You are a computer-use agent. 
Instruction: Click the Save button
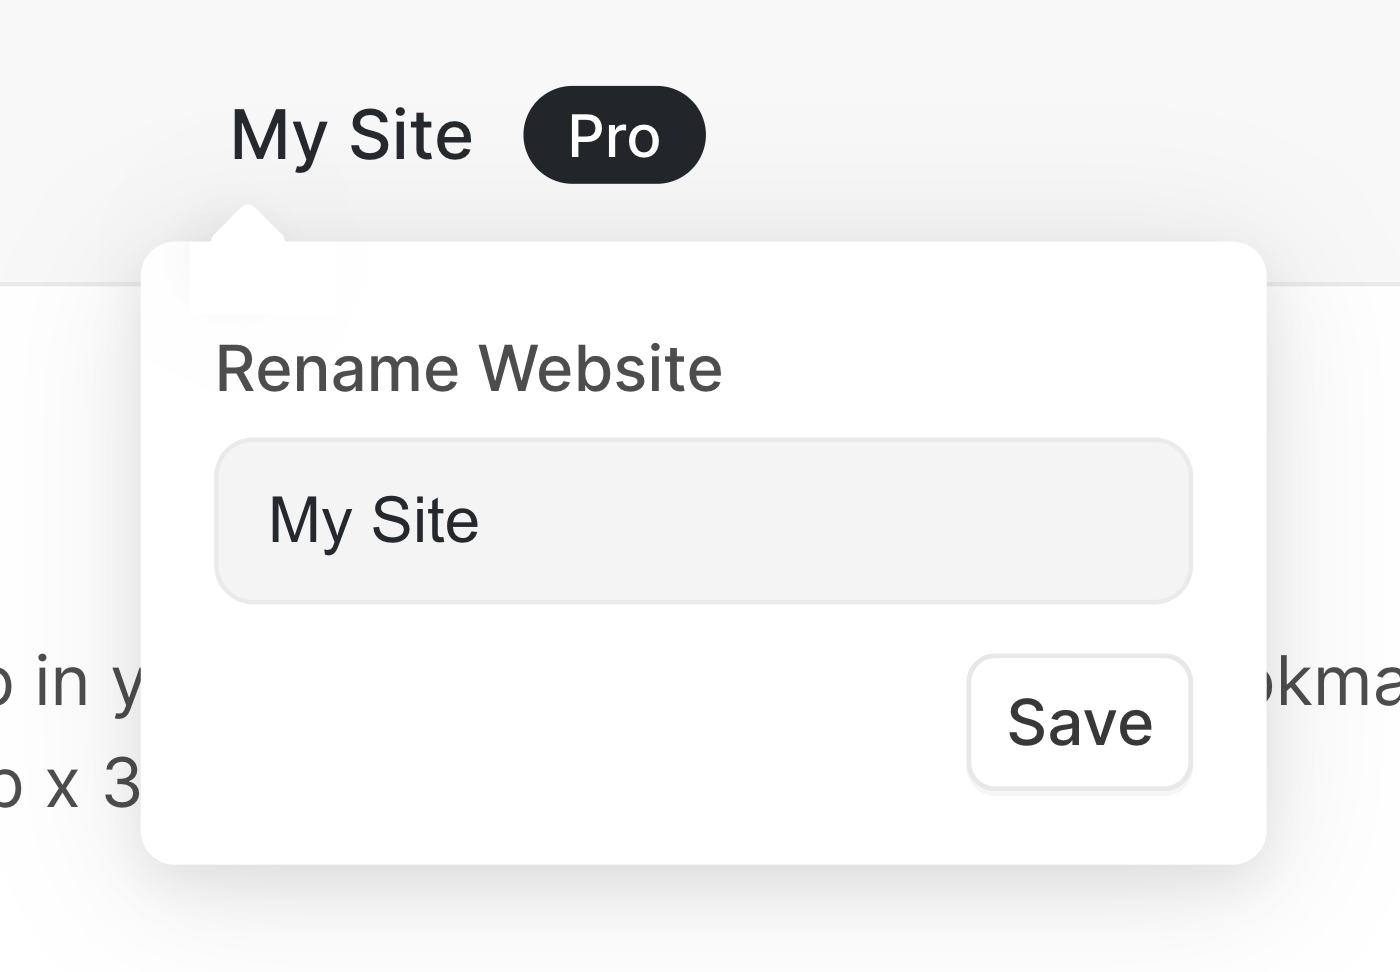coord(1079,722)
